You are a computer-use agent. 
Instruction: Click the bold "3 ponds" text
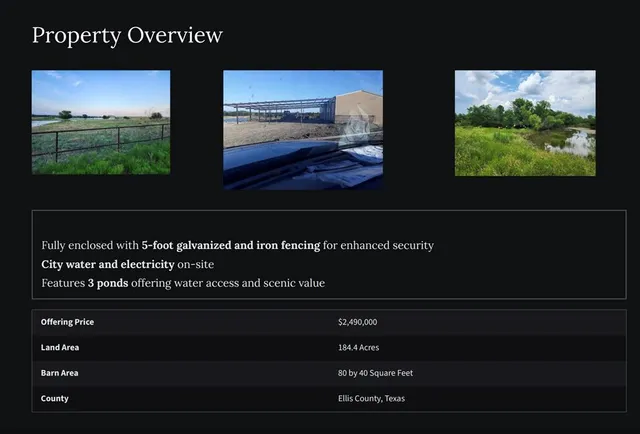coord(111,283)
